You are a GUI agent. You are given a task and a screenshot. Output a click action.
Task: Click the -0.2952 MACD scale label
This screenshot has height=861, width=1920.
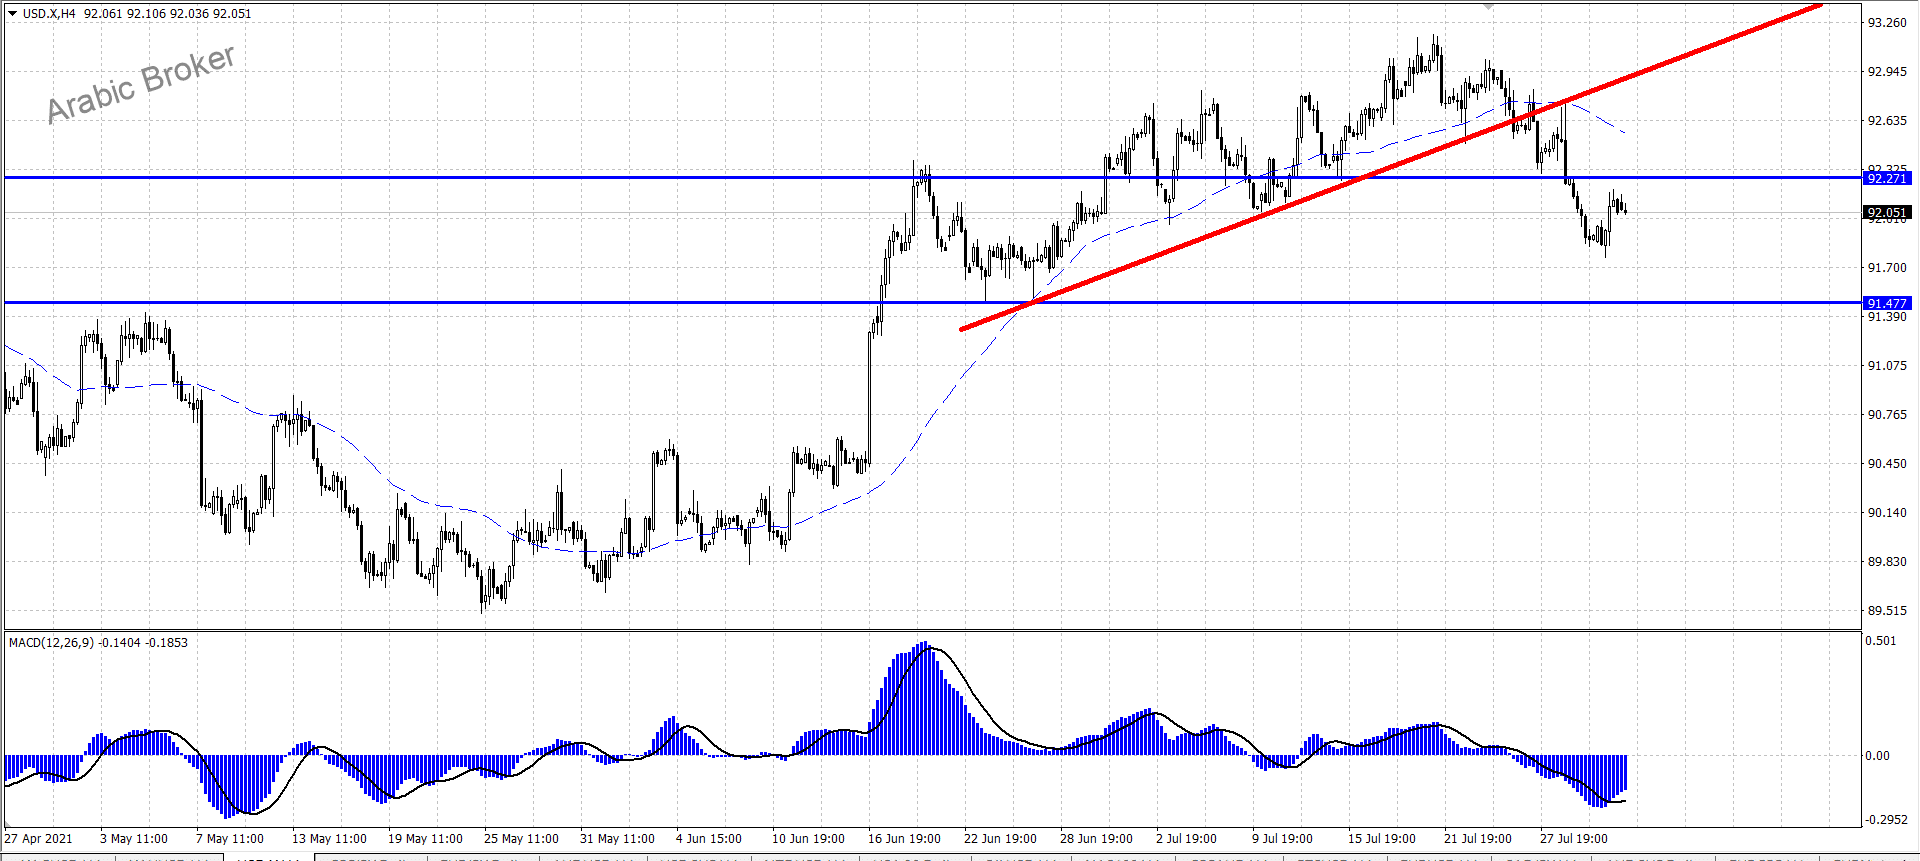pyautogui.click(x=1887, y=820)
